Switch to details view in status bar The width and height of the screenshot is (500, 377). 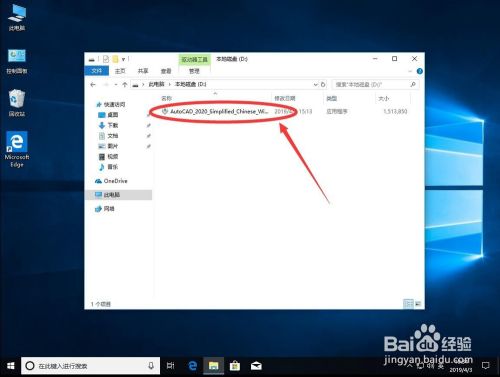click(x=408, y=304)
